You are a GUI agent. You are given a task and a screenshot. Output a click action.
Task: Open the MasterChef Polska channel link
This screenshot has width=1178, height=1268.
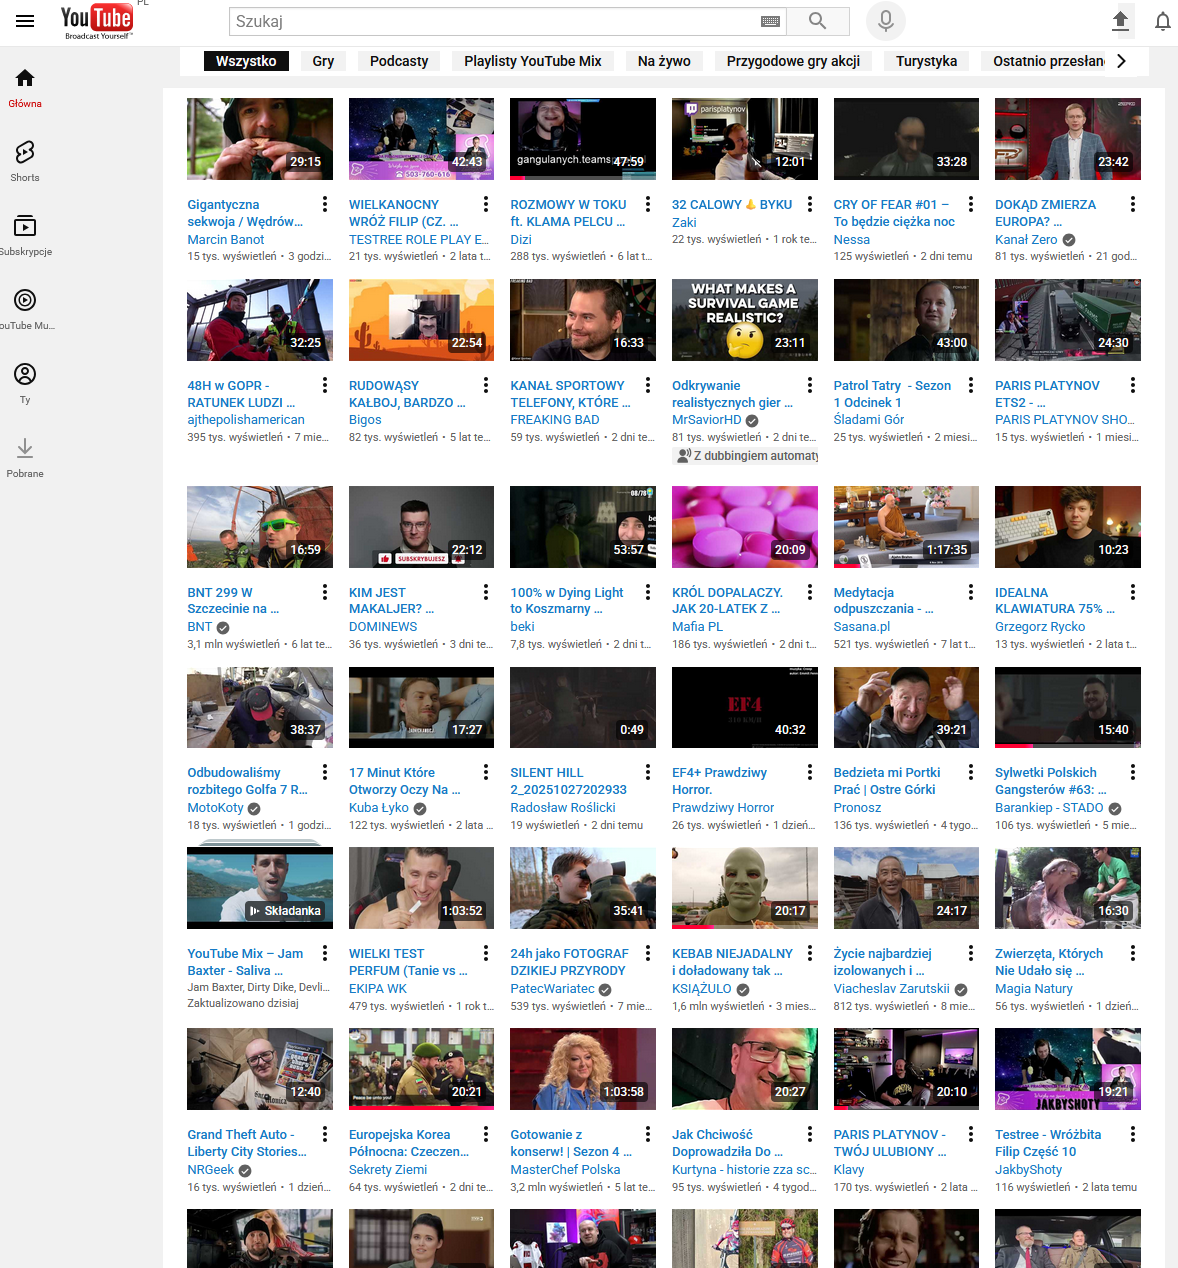(565, 1169)
